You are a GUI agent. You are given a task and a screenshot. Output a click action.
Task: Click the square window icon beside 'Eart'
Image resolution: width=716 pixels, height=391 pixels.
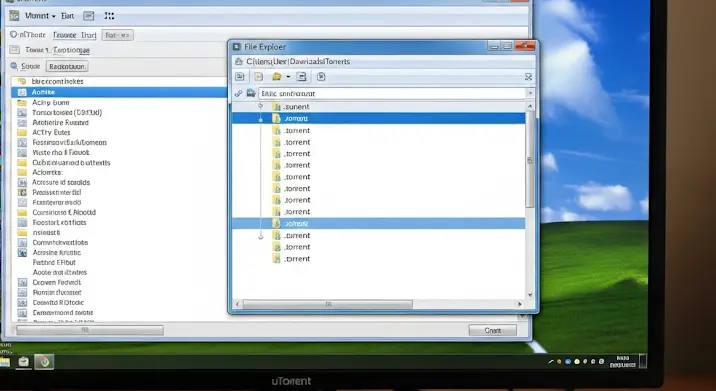click(89, 16)
